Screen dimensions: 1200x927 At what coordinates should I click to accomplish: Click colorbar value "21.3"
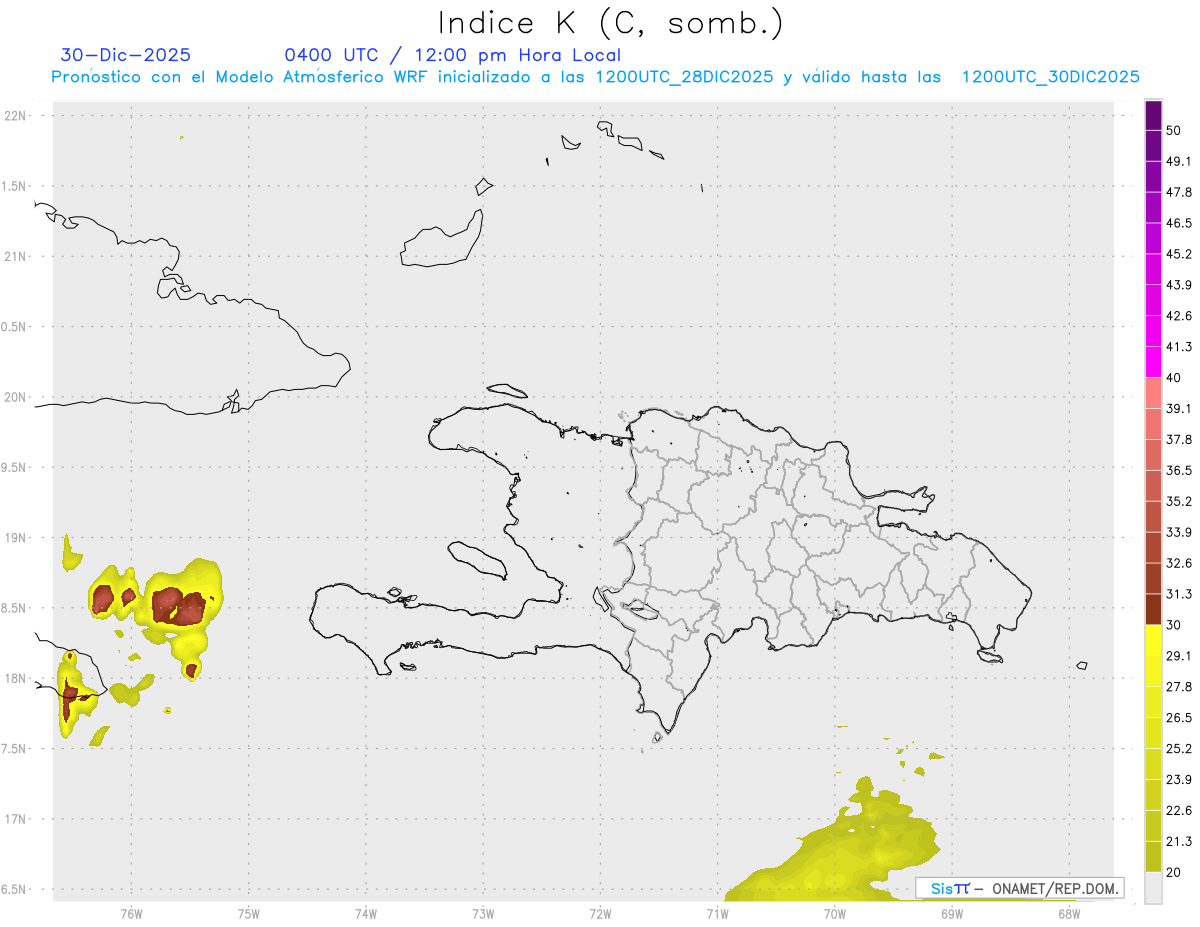[x=1179, y=841]
